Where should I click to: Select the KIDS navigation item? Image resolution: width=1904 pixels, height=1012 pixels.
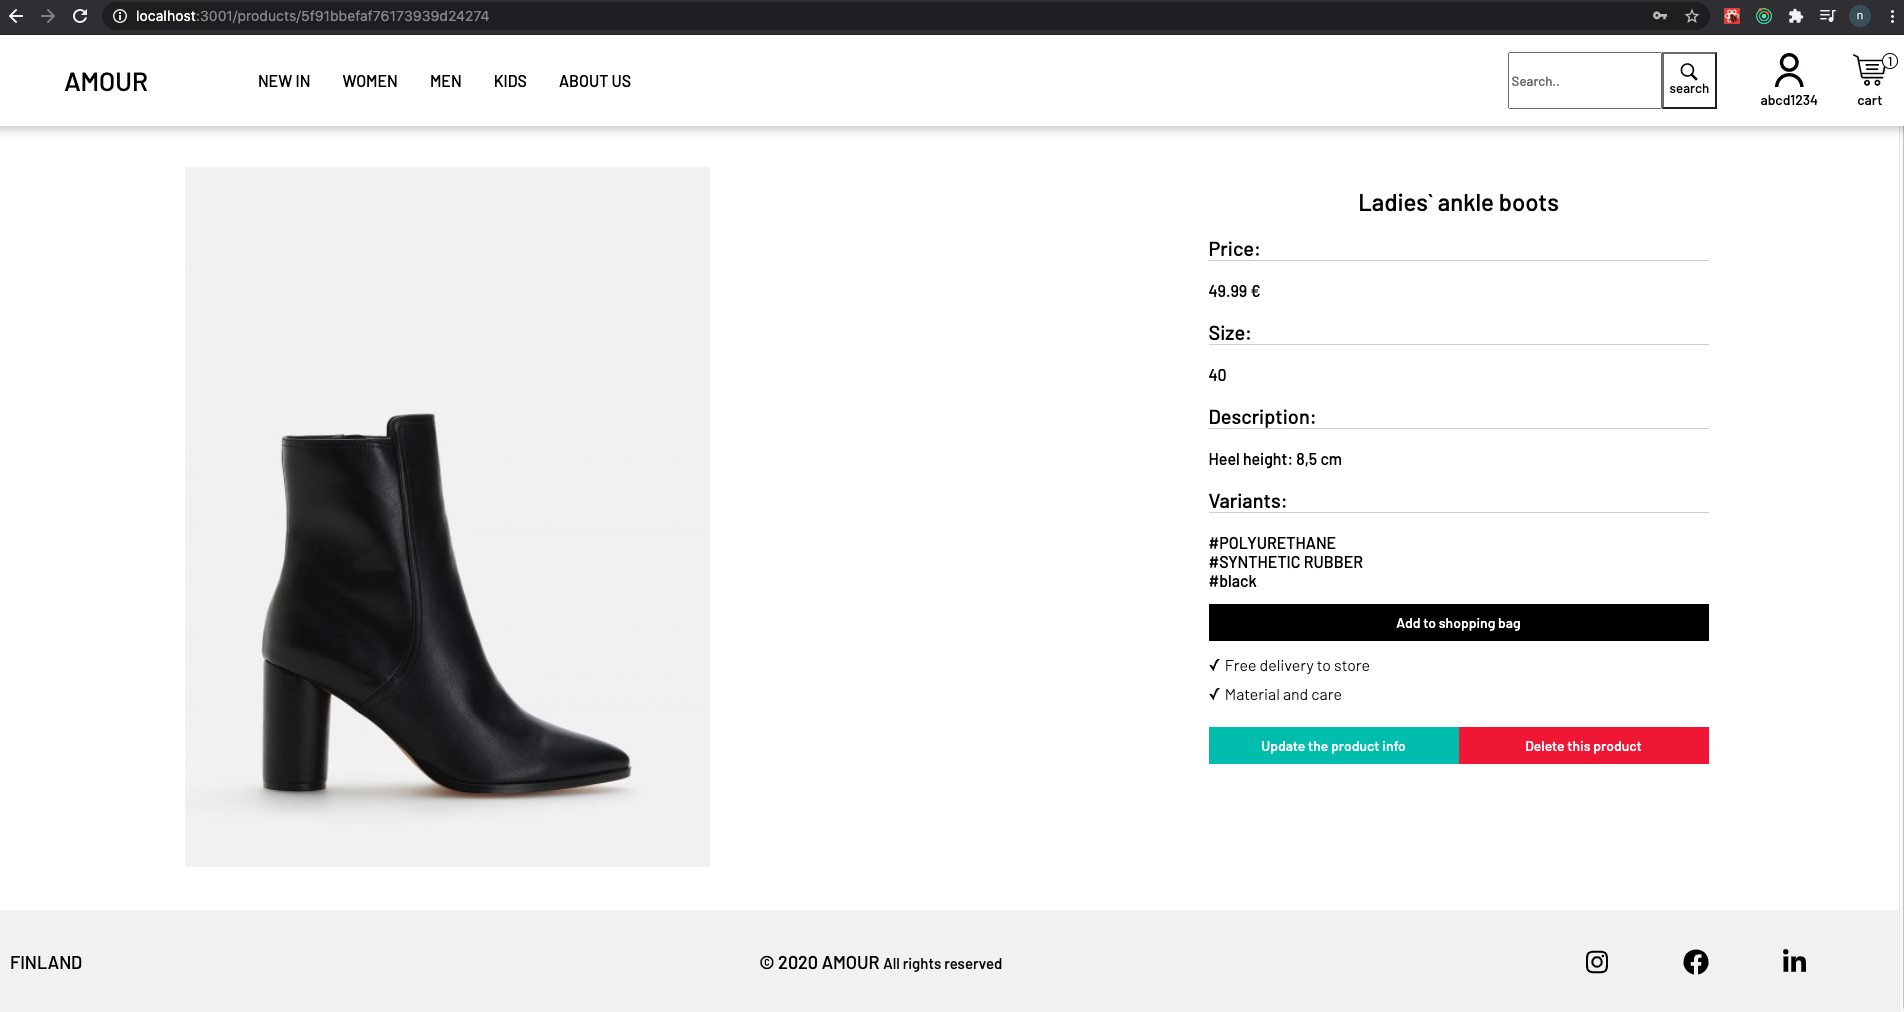510,81
